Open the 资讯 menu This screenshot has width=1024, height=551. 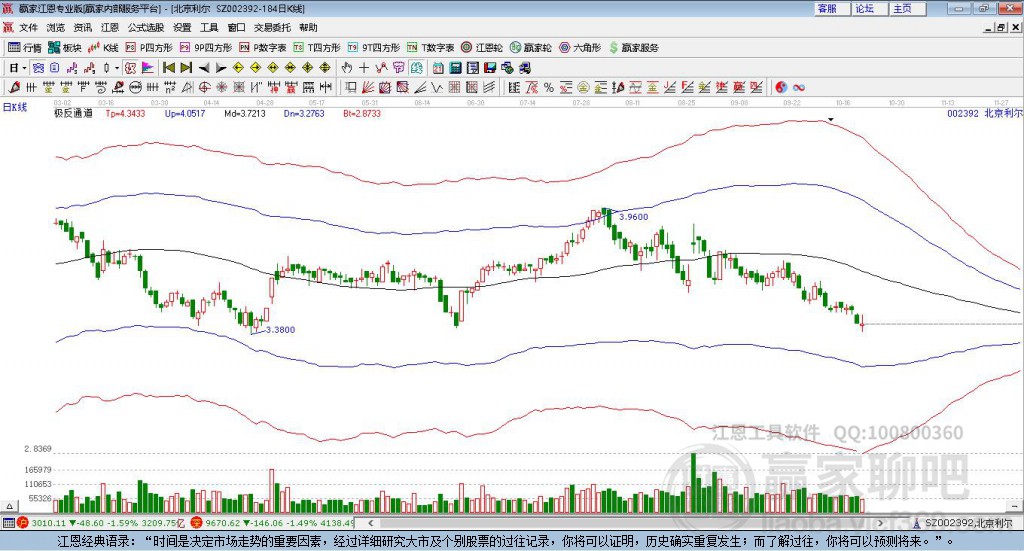83,27
